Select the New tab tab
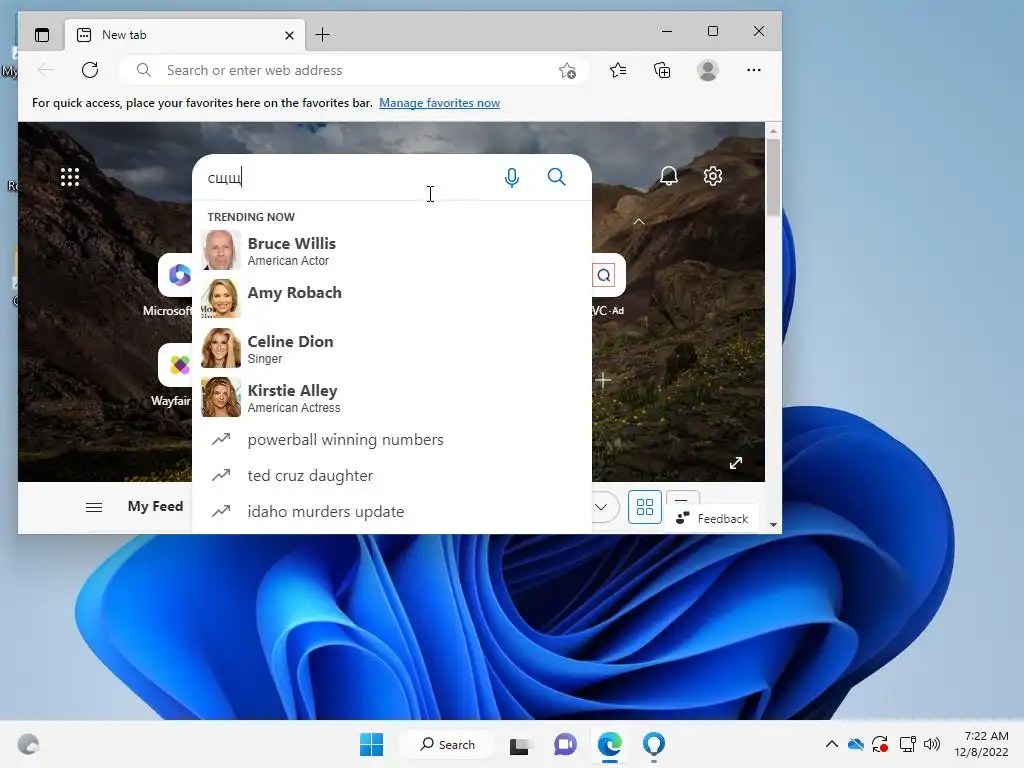Viewport: 1024px width, 768px height. pos(185,35)
